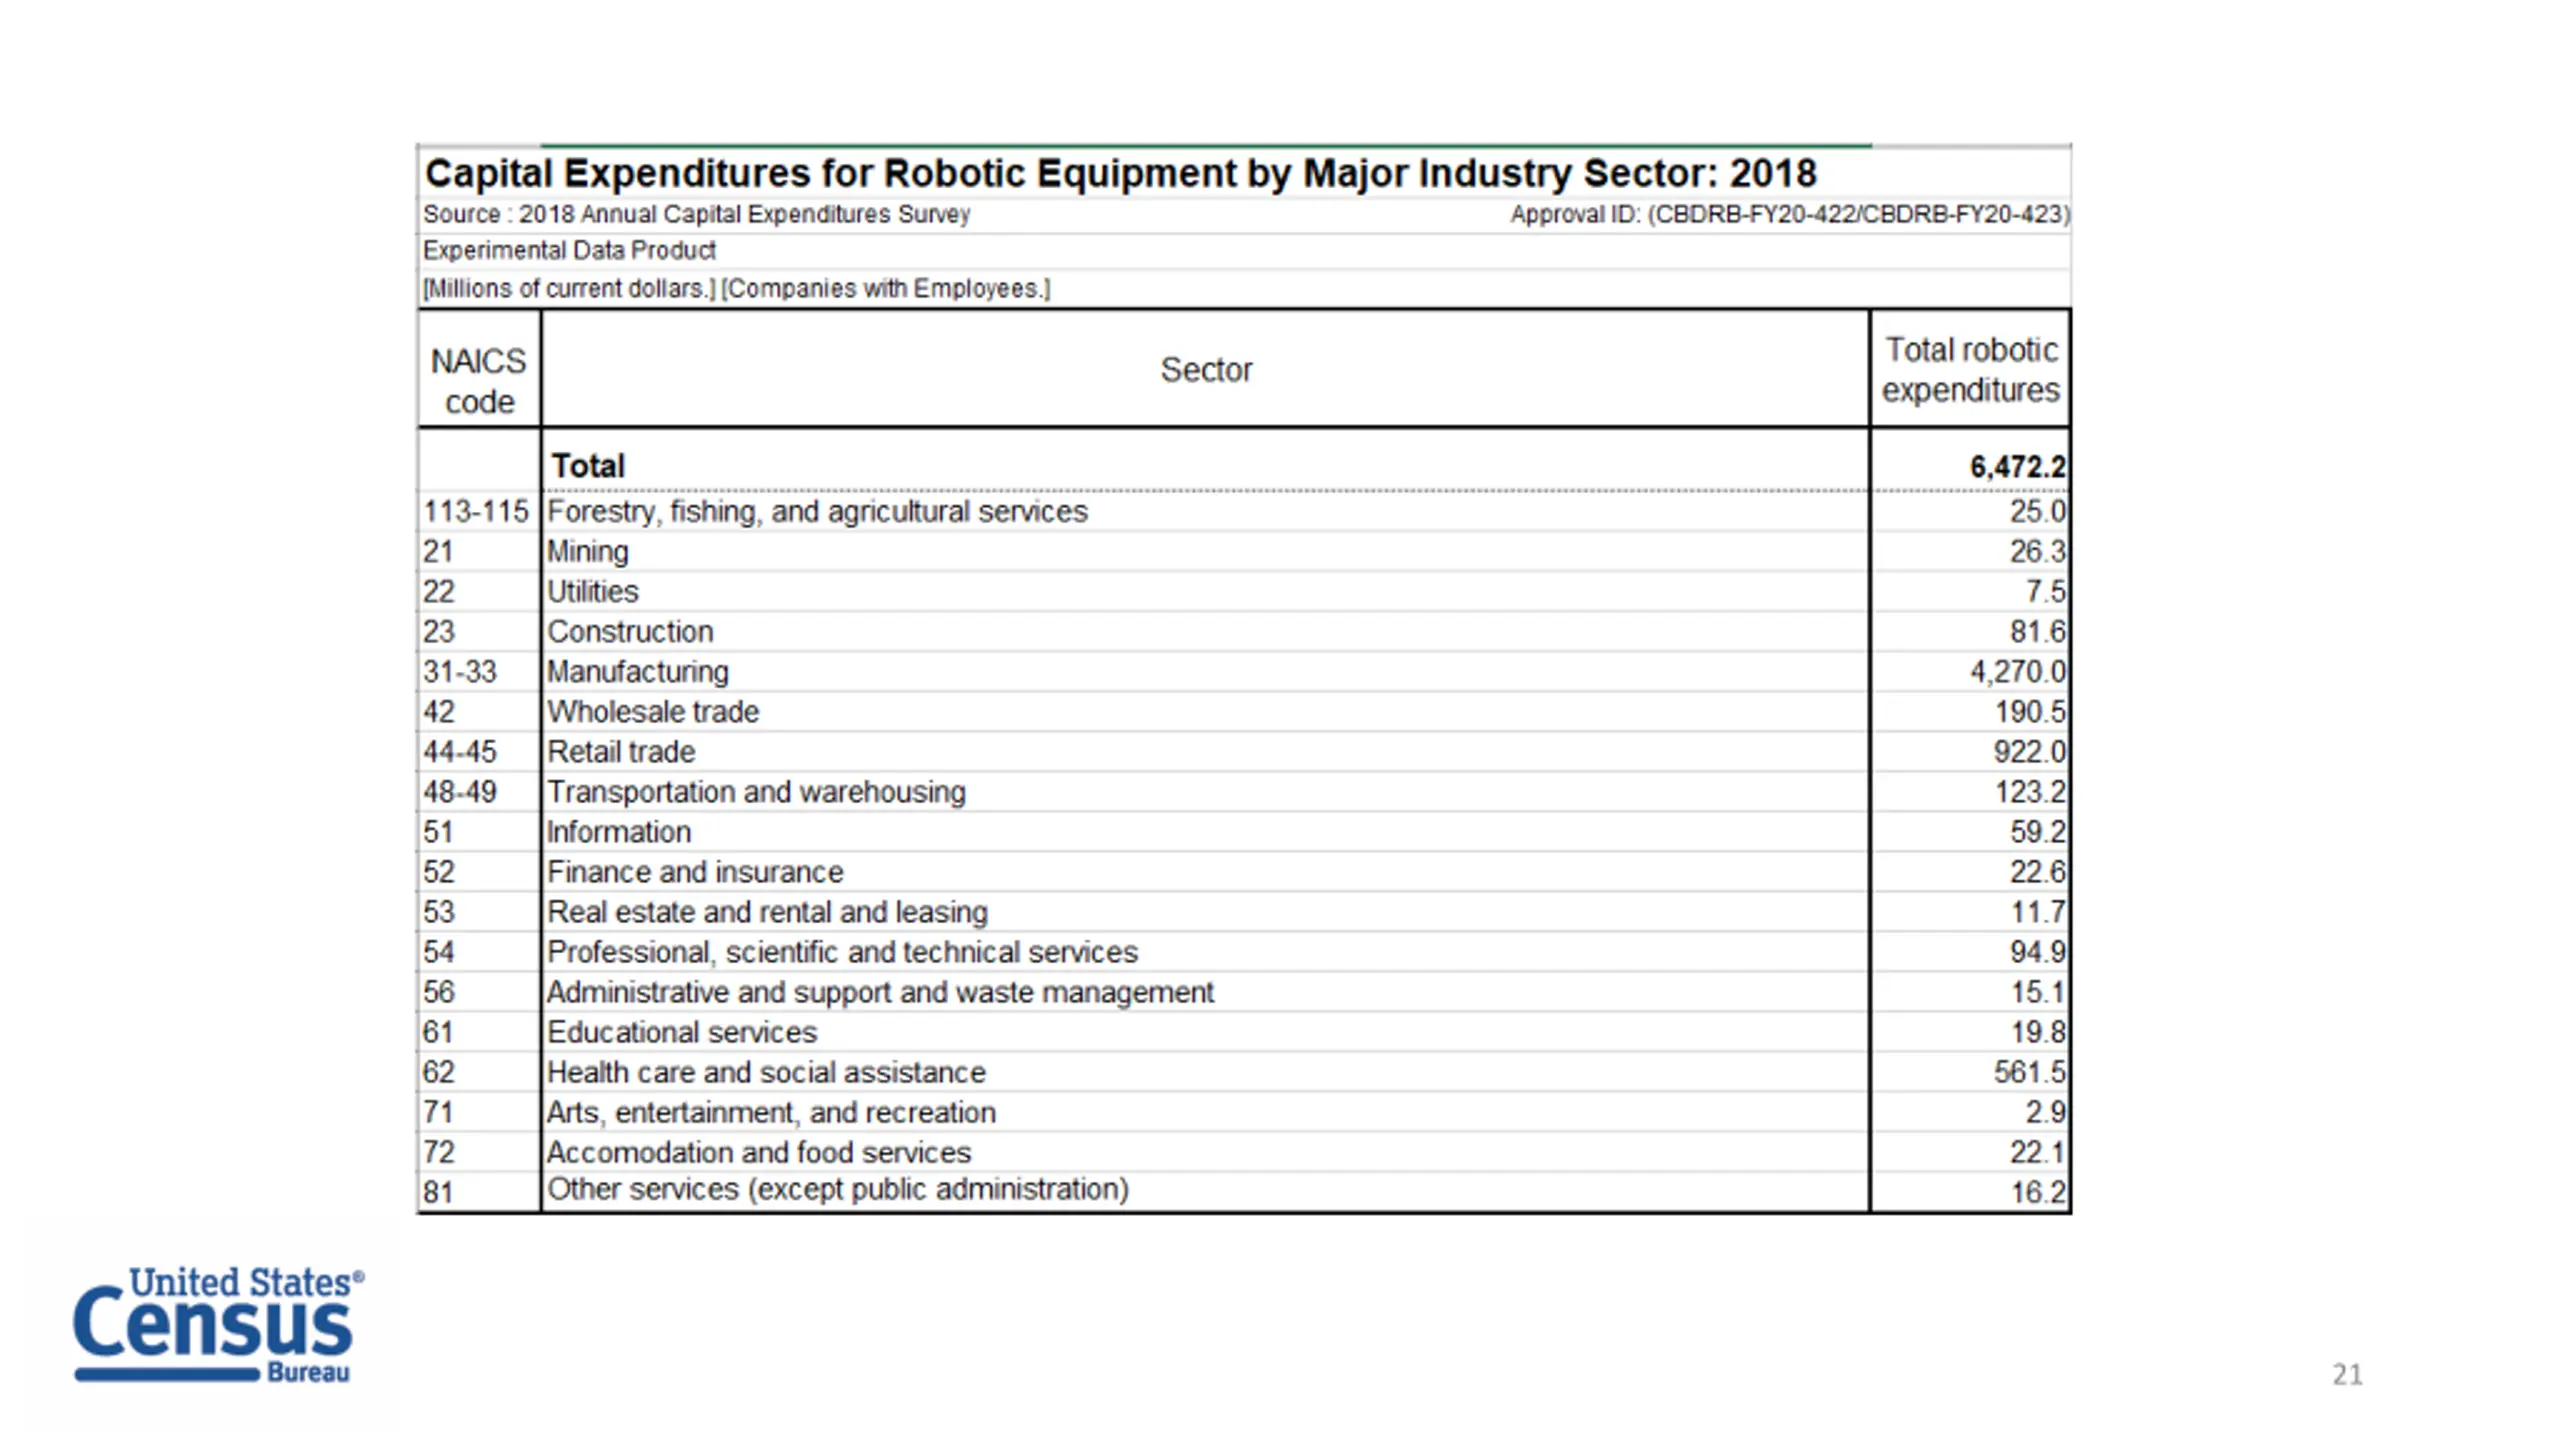
Task: Click the Mining value 26.3
Action: (x=2037, y=552)
